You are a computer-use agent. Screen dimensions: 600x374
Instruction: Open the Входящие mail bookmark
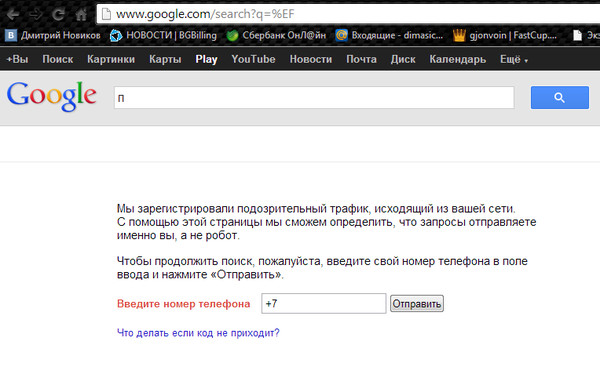tap(389, 35)
